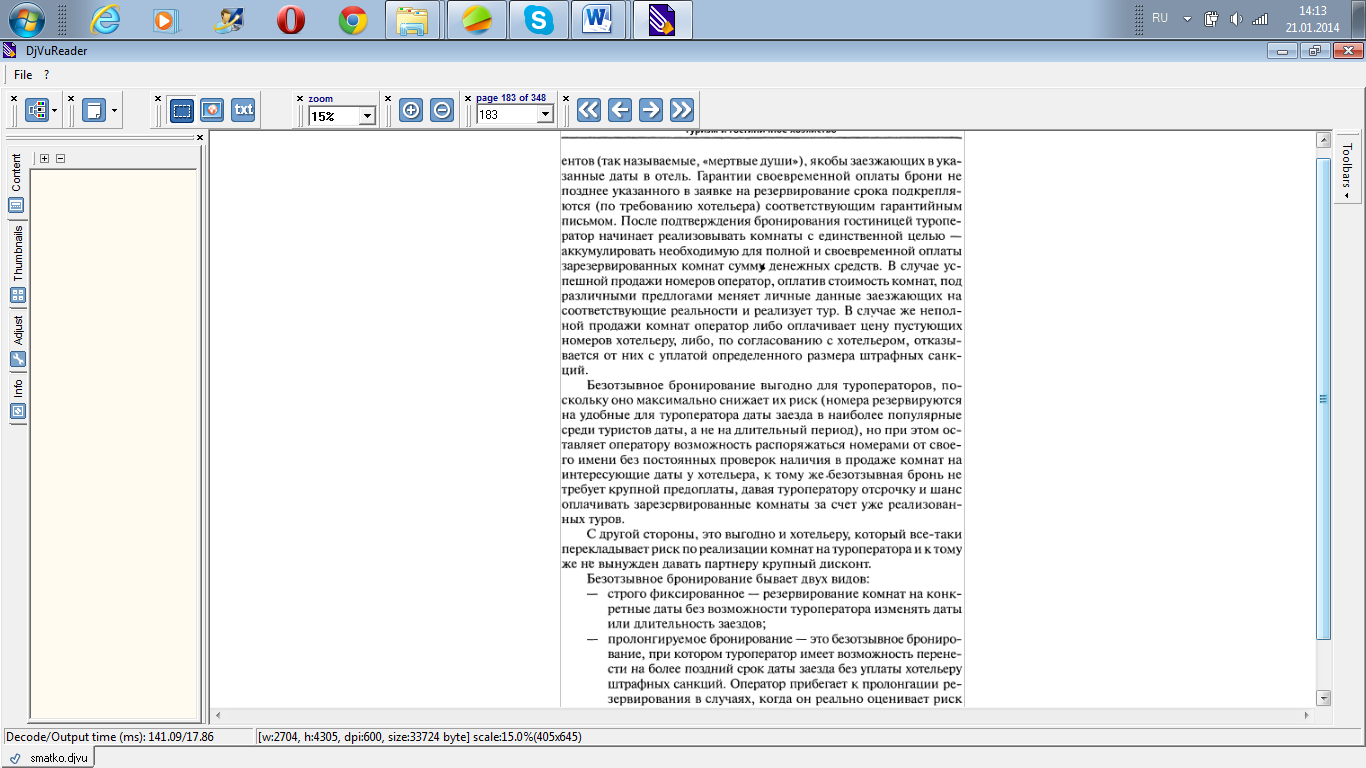The image size is (1366, 768).
Task: Close the zoom toolbar section
Action: 299,98
